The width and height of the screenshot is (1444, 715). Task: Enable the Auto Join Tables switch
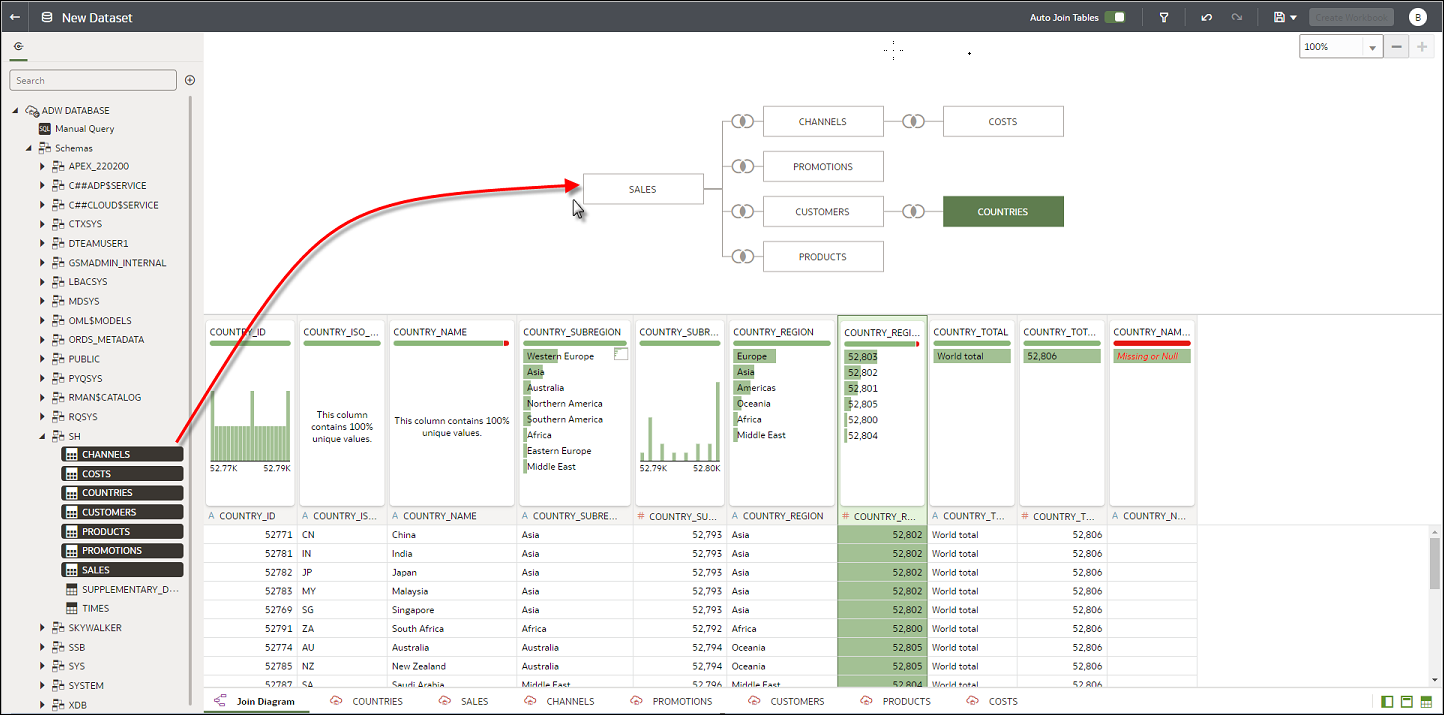click(x=1114, y=17)
